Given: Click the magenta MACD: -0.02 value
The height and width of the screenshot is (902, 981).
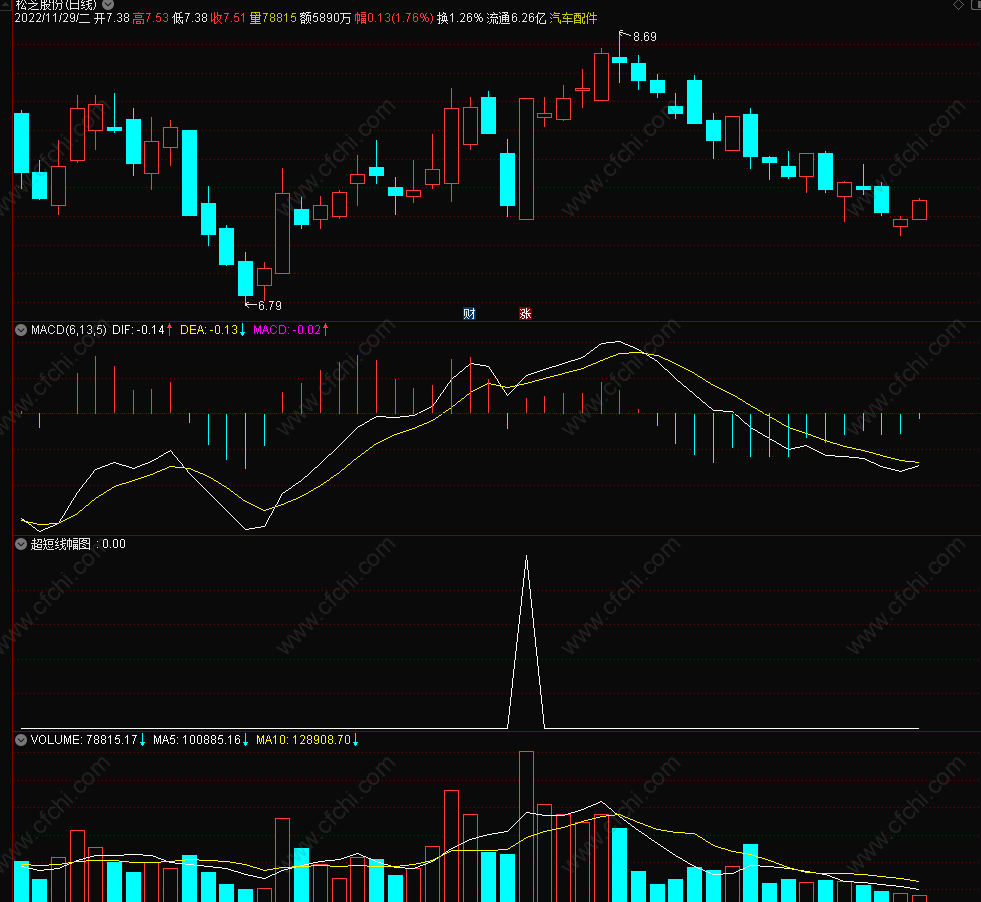Looking at the screenshot, I should [x=287, y=330].
